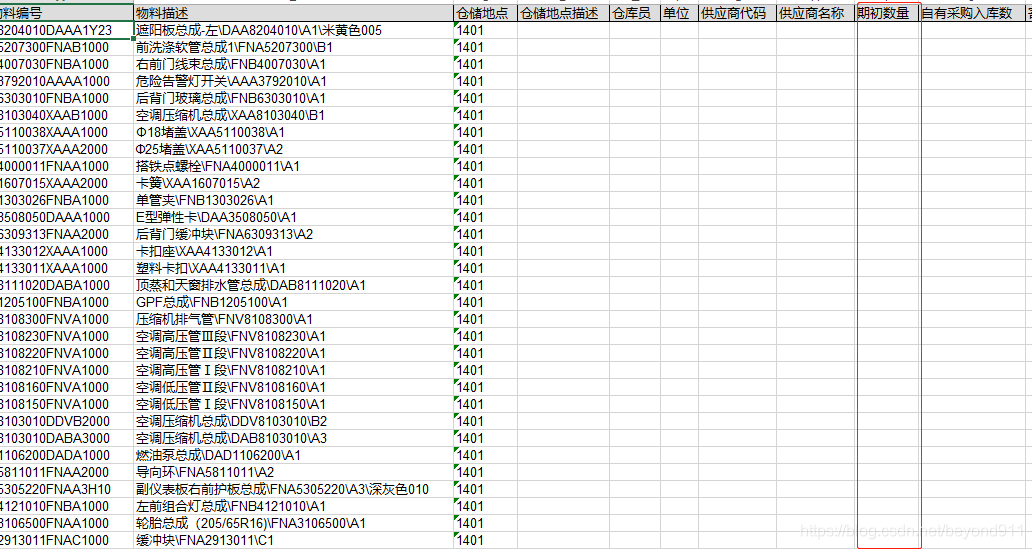Screen dimensions: 1032x549
Task: Click the 空调压缩机总成\DDV8103010\B2 cell
Action: point(294,421)
